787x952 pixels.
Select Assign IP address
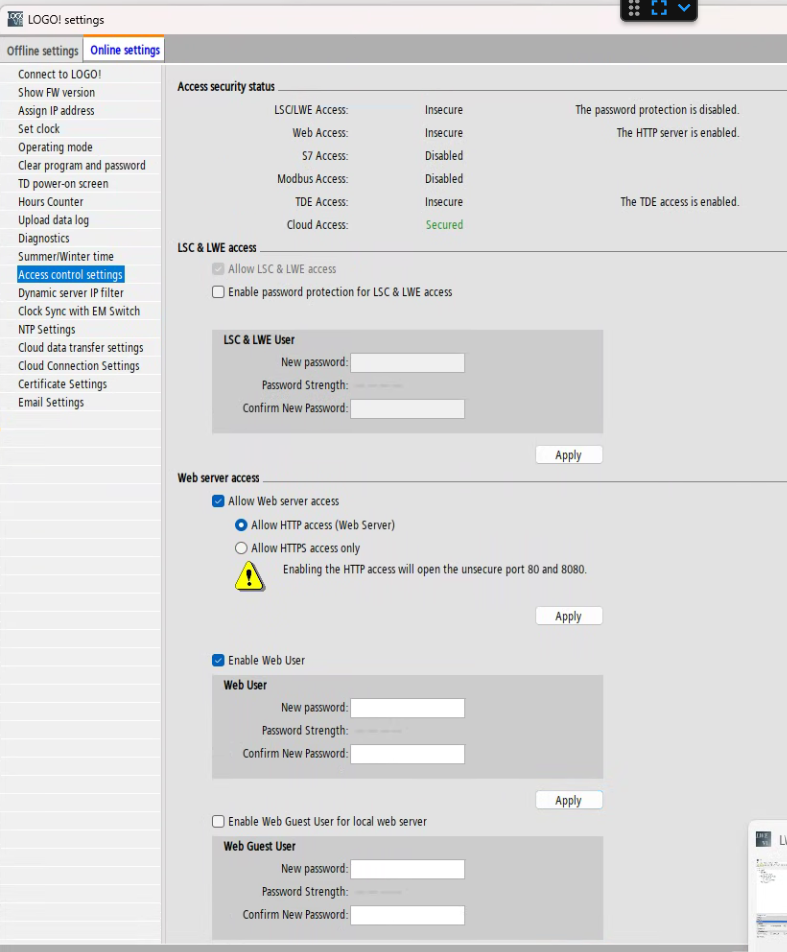[56, 110]
